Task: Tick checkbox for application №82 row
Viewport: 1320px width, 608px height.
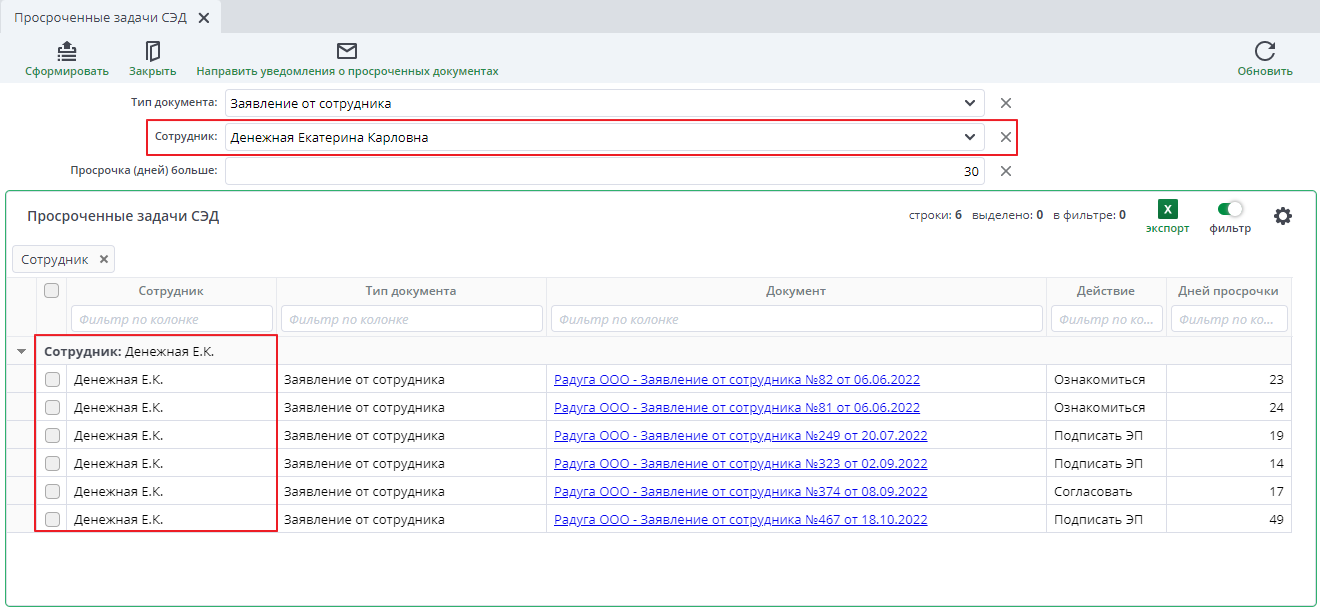Action: [52, 380]
